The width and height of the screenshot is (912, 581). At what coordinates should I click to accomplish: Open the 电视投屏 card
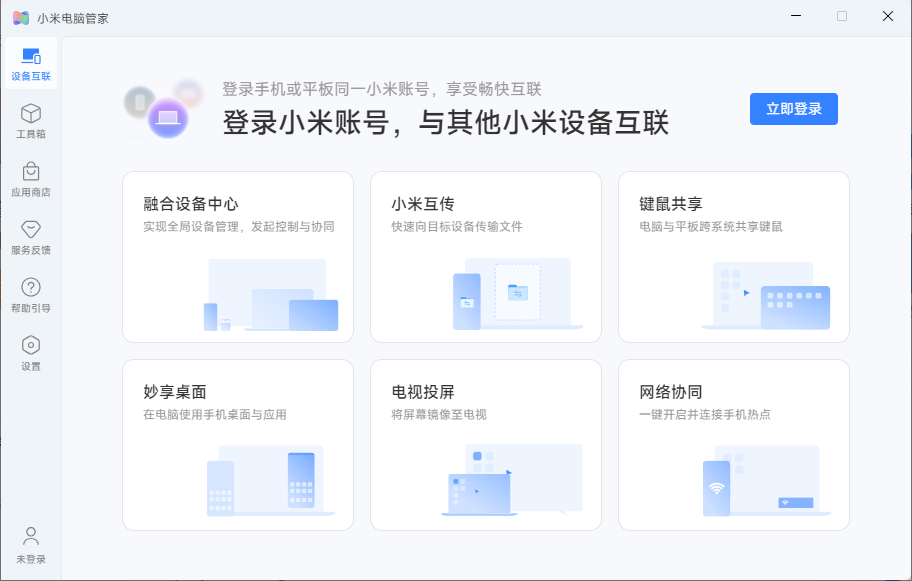coord(486,445)
